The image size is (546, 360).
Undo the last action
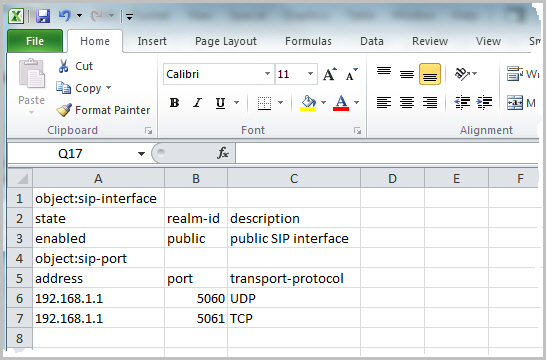[65, 16]
